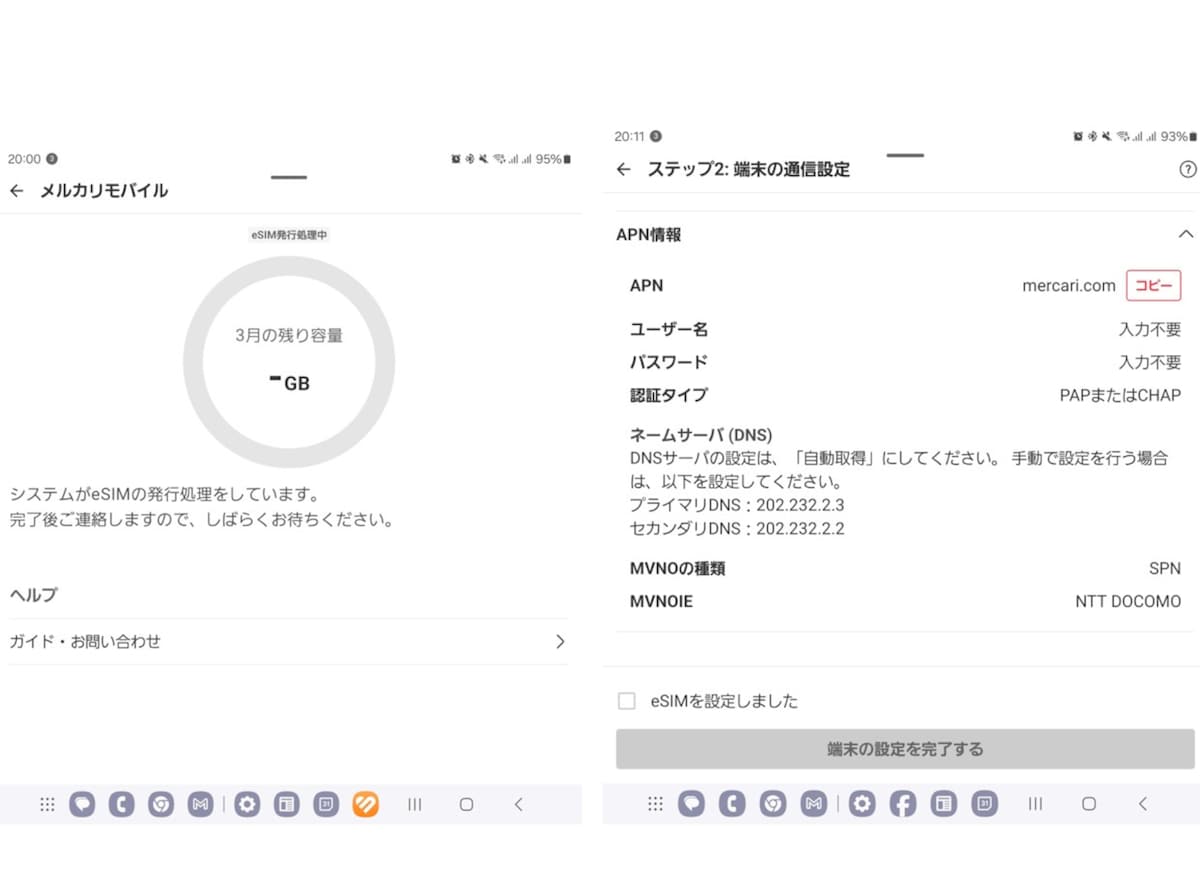Tap 3月の残り容量 label
The image size is (1200, 895).
tap(289, 336)
